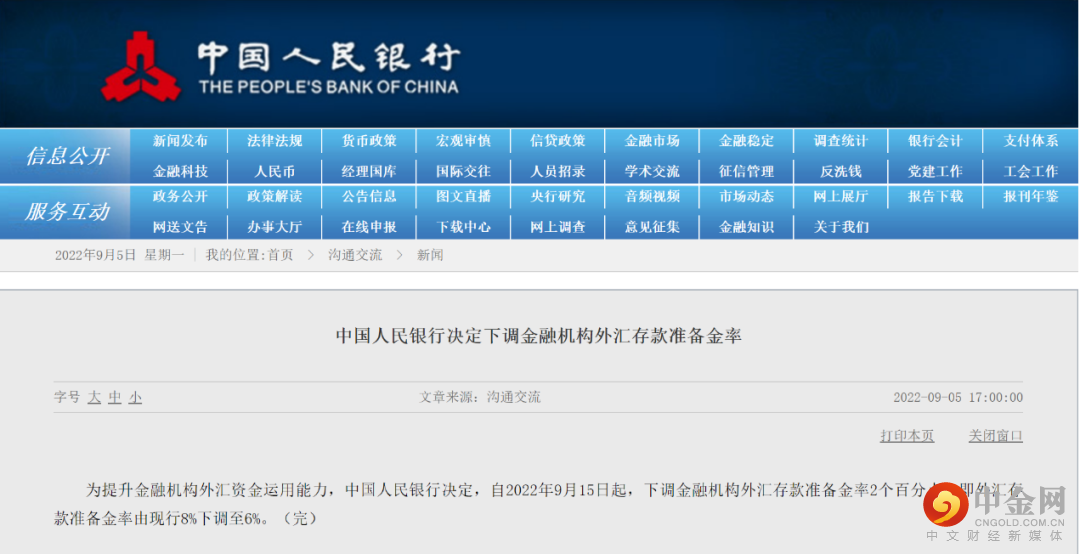The width and height of the screenshot is (1080, 554).
Task: Select 反洗钱 menu item
Action: (840, 171)
